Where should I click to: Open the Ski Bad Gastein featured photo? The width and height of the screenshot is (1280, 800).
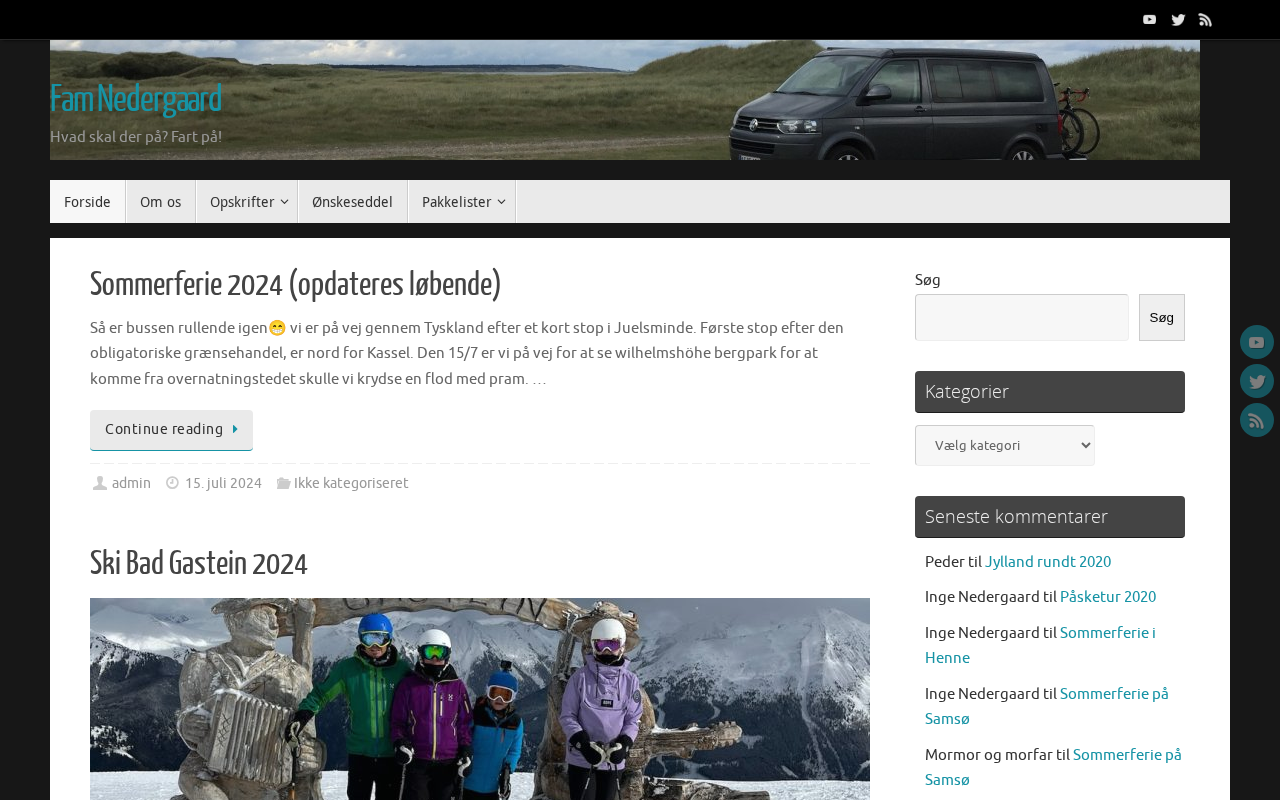point(480,699)
